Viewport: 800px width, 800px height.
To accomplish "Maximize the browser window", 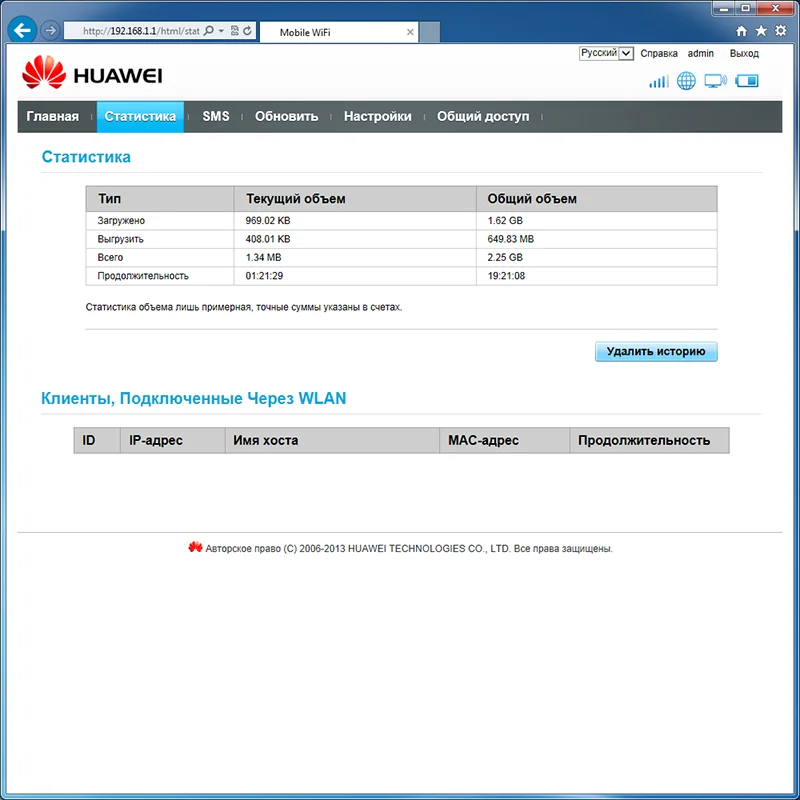I will click(745, 8).
